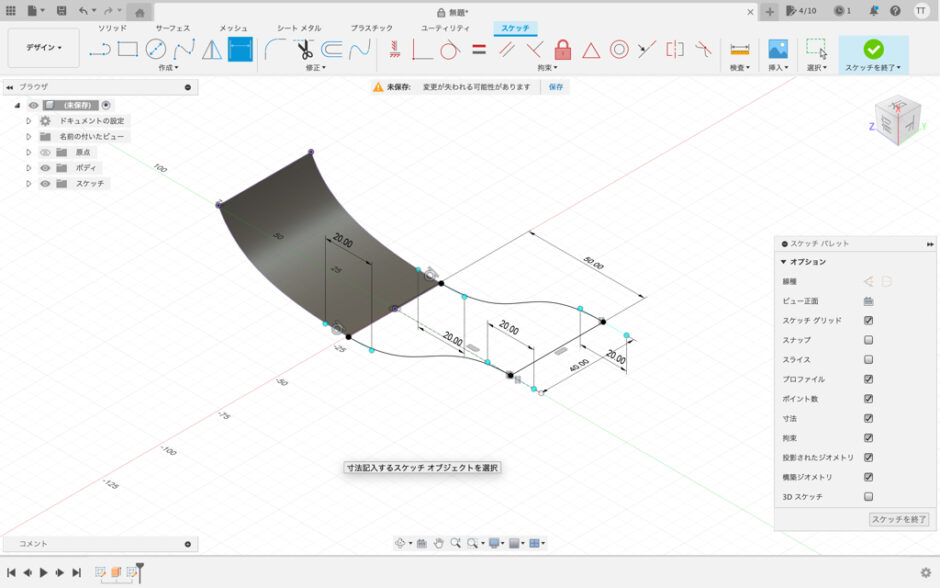Expand the ドキュメントの設定 tree node

(x=29, y=120)
